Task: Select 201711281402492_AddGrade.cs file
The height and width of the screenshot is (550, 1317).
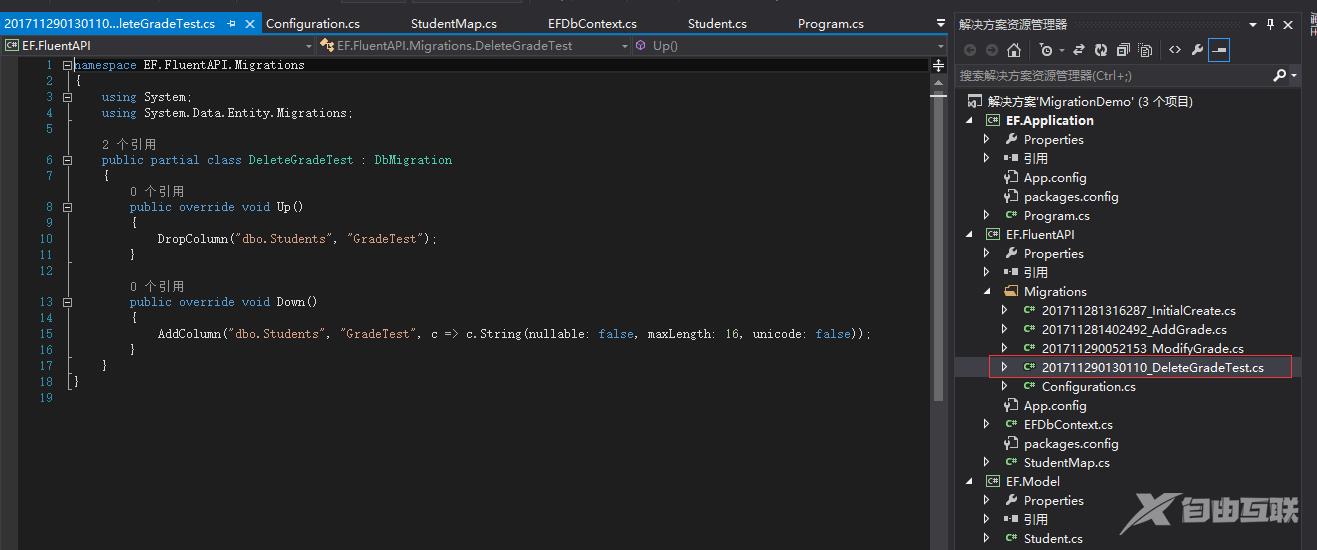Action: tap(1133, 329)
